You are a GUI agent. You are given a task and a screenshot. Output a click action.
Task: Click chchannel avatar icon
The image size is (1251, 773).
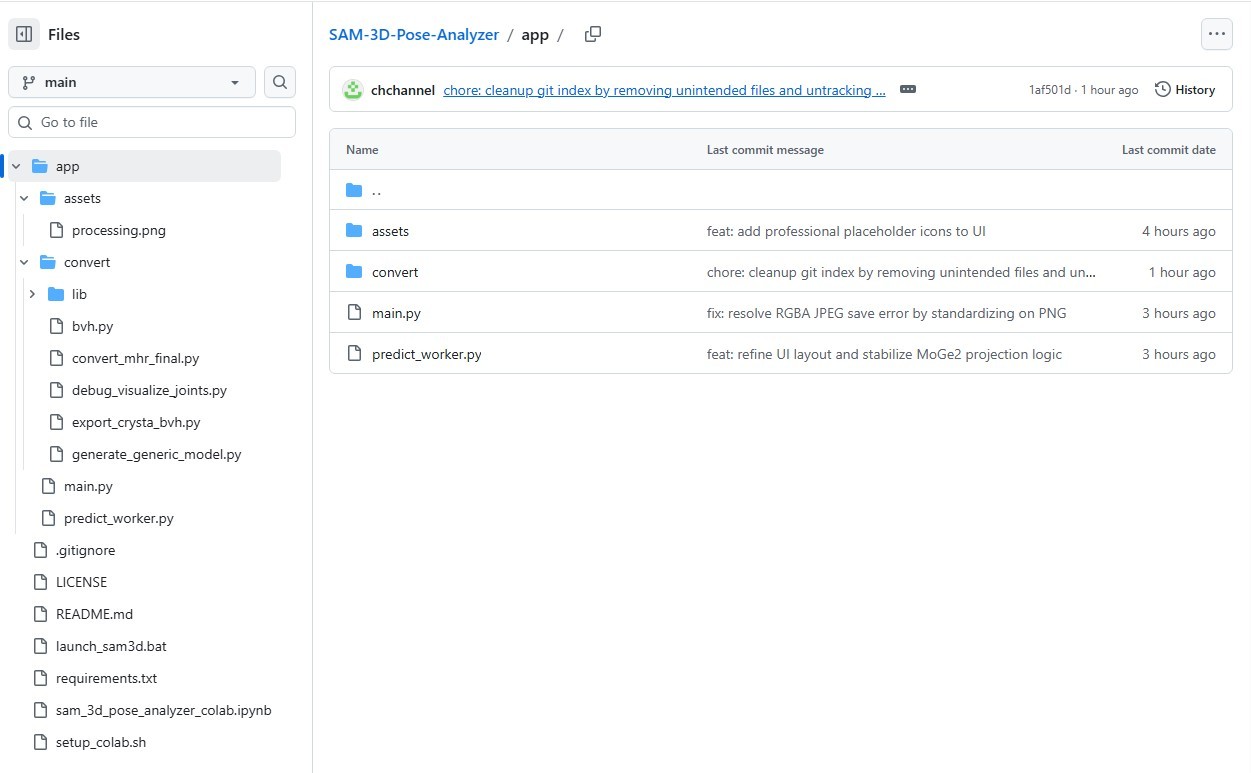point(352,90)
